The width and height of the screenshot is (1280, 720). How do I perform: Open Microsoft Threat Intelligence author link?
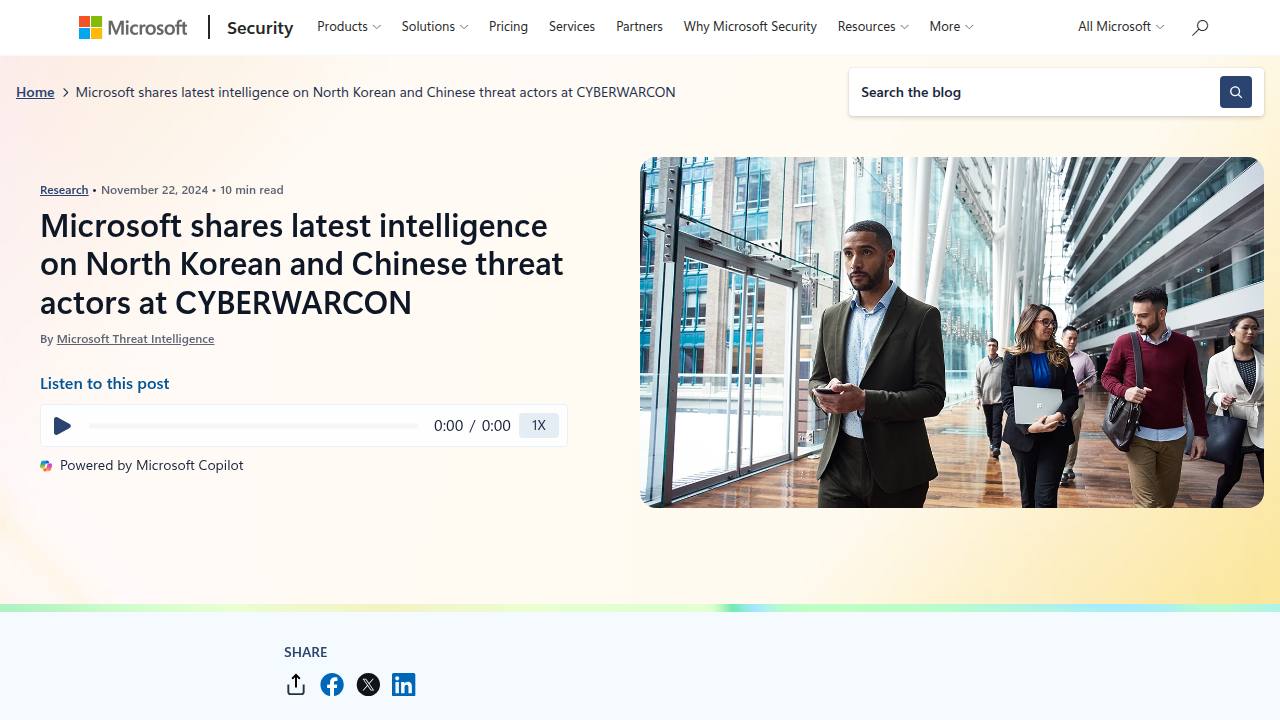(x=135, y=339)
